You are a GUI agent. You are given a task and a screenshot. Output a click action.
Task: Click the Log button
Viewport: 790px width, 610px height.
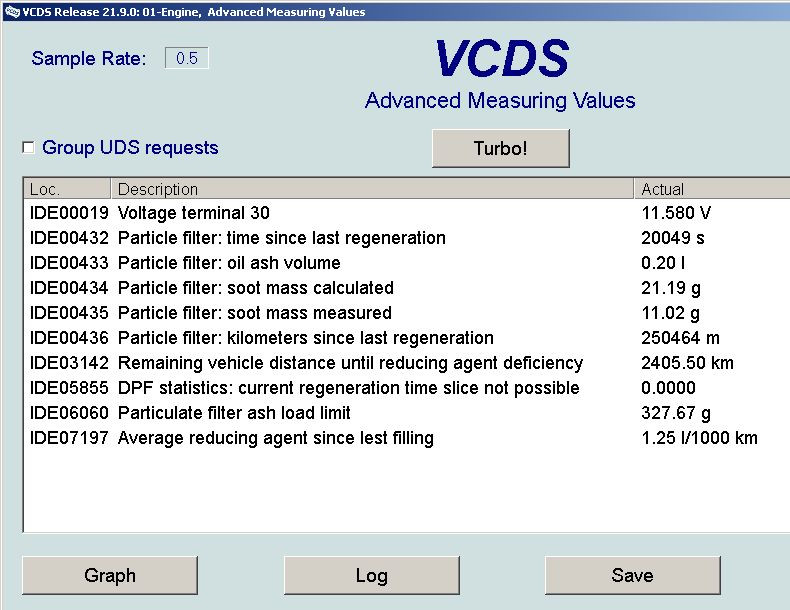(372, 575)
